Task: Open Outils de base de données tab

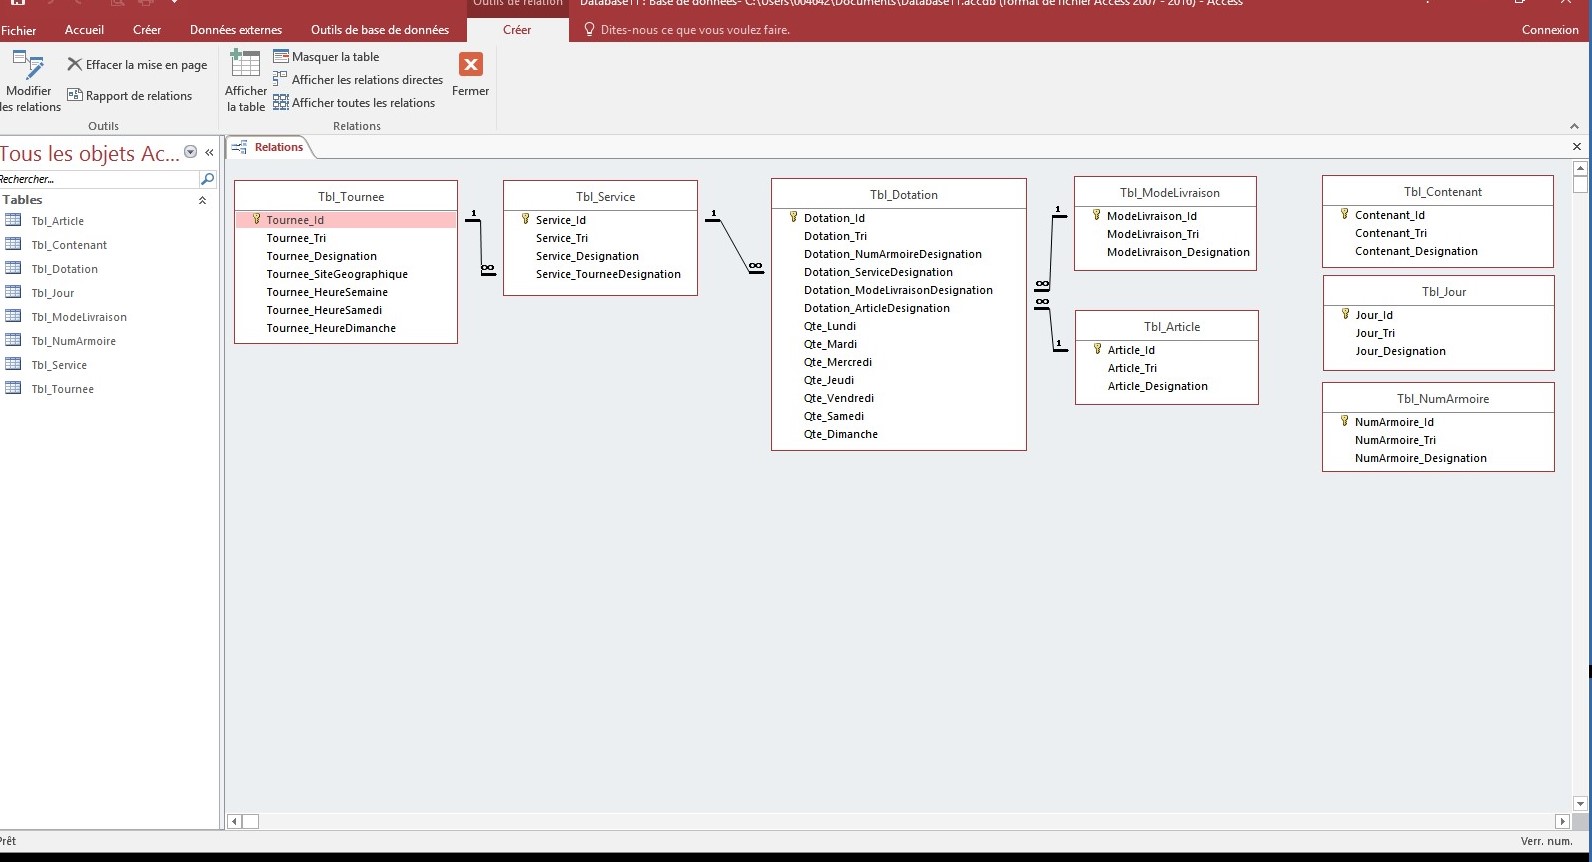Action: 380,30
